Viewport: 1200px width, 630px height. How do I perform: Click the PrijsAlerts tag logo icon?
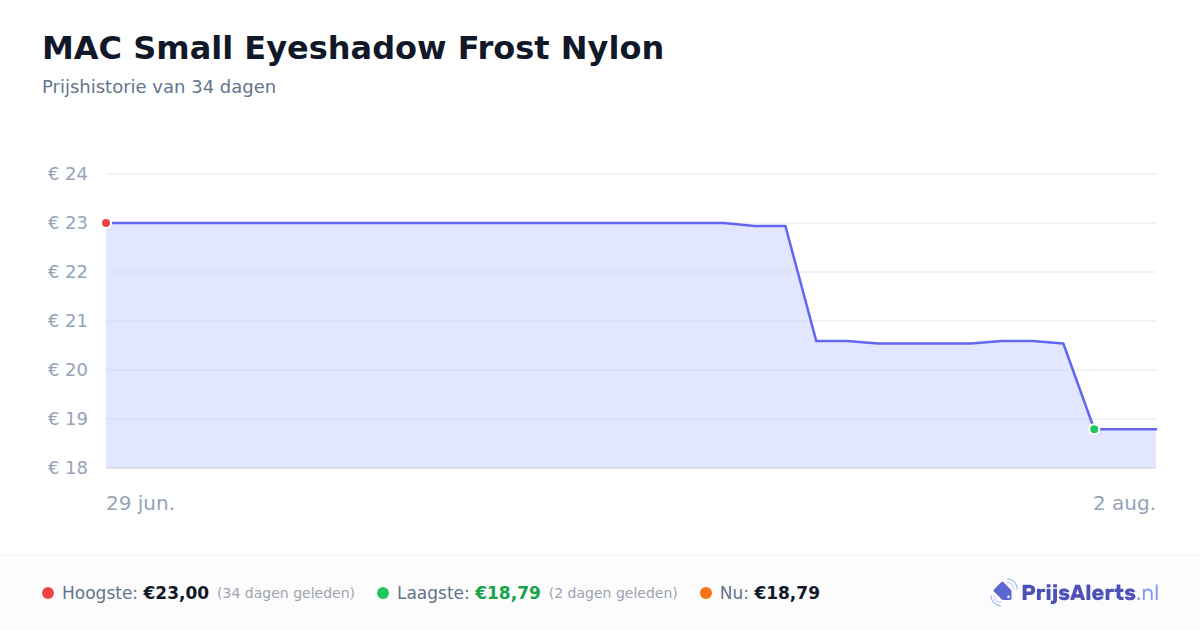pos(1003,593)
